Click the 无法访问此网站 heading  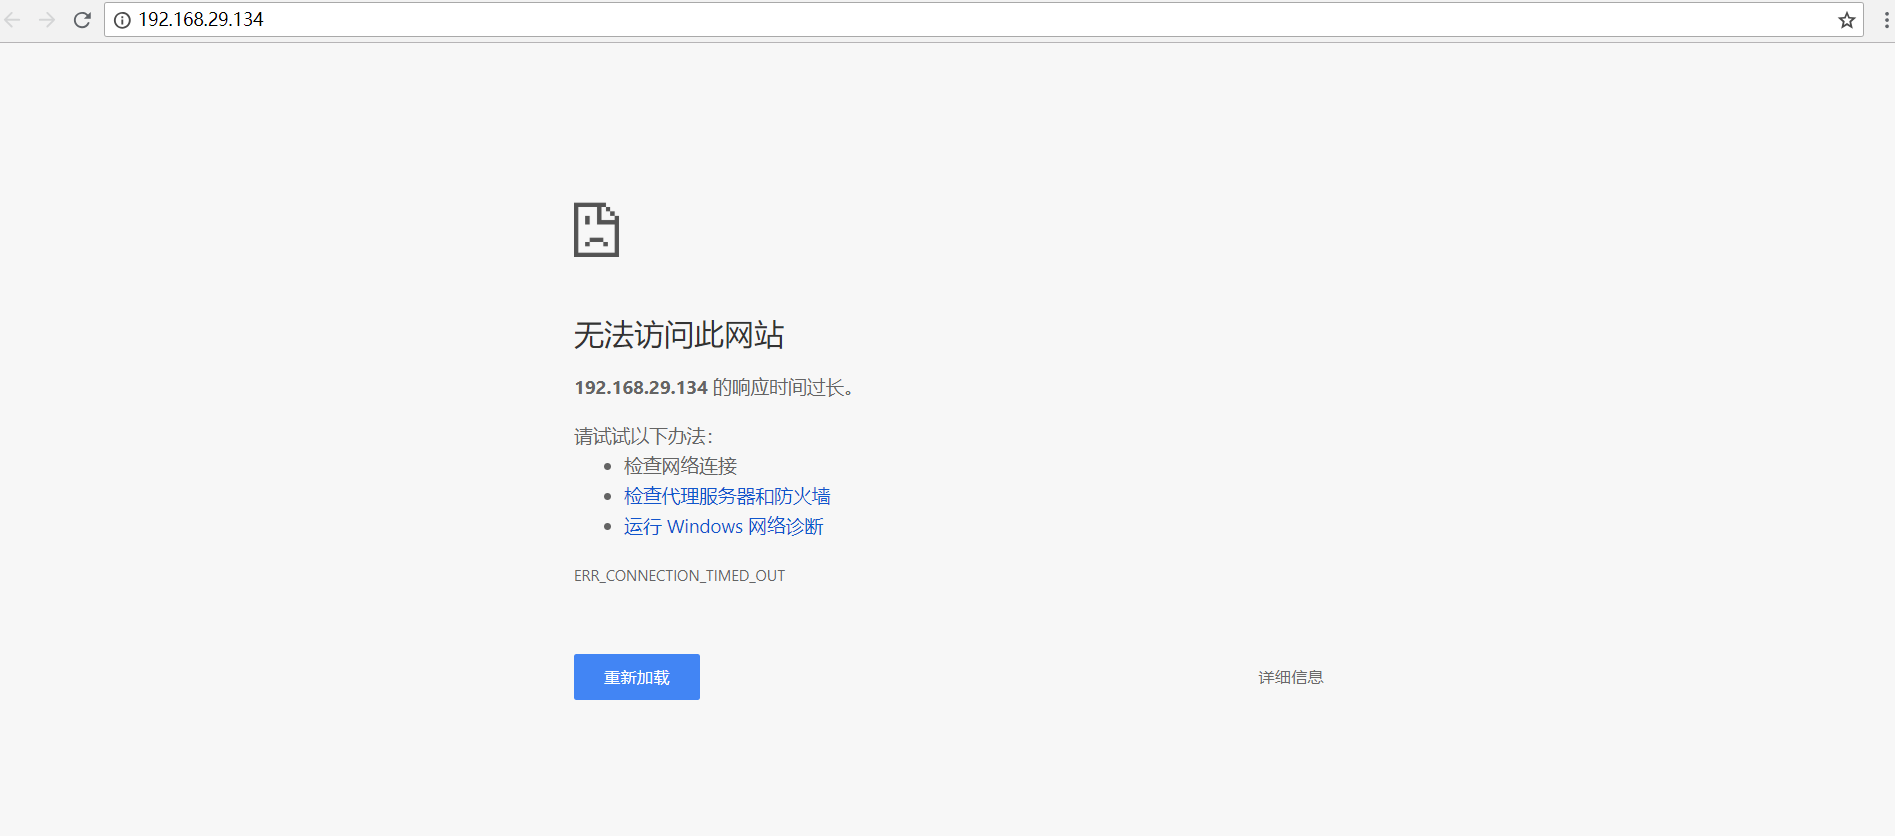pos(679,335)
